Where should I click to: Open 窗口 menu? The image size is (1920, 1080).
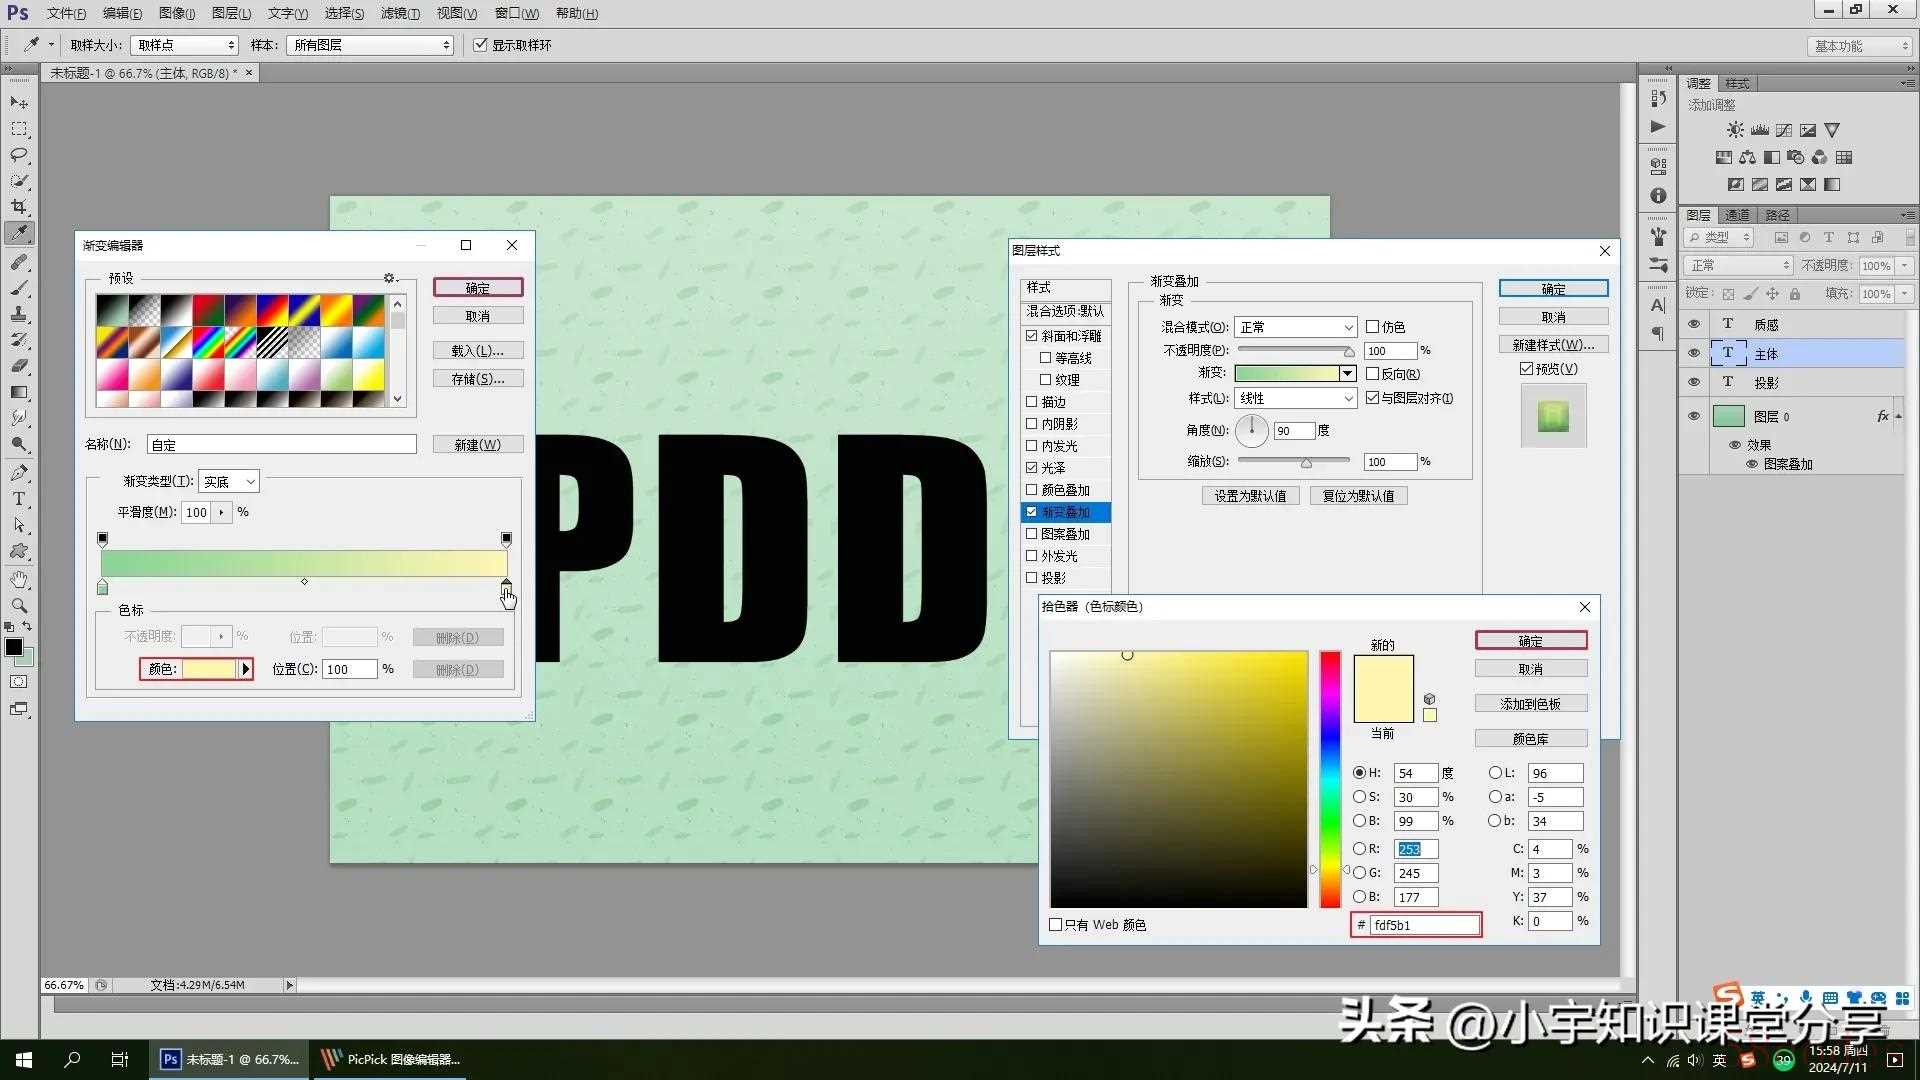(516, 13)
